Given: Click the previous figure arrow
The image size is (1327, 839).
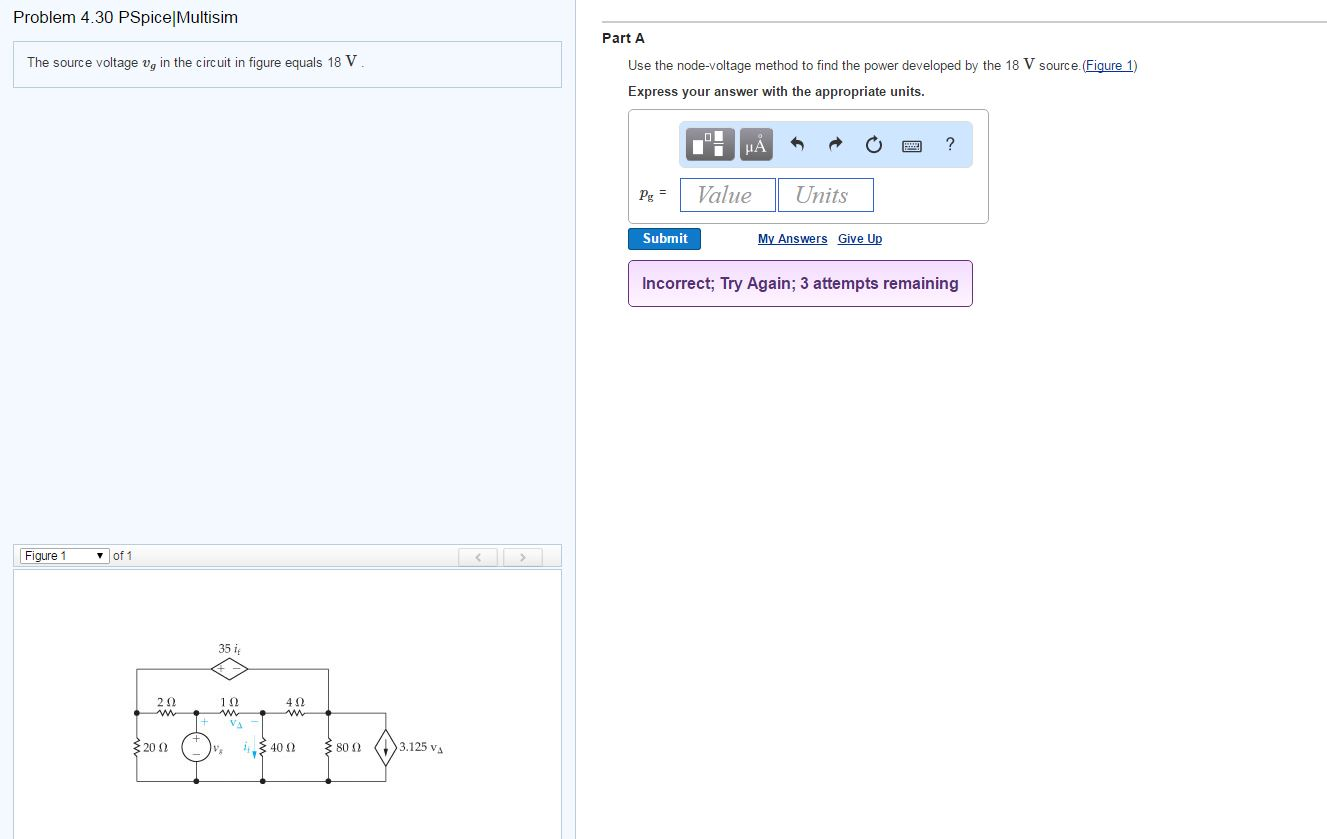Looking at the screenshot, I should pos(477,556).
